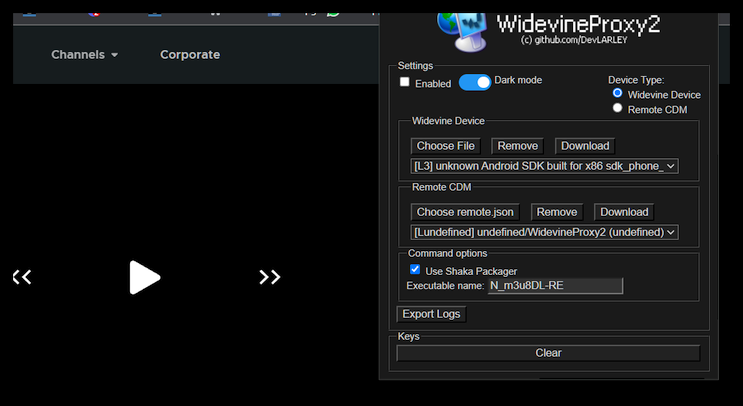Click the fast-forward double-arrow icon
Viewport: 743px width, 406px height.
point(270,277)
